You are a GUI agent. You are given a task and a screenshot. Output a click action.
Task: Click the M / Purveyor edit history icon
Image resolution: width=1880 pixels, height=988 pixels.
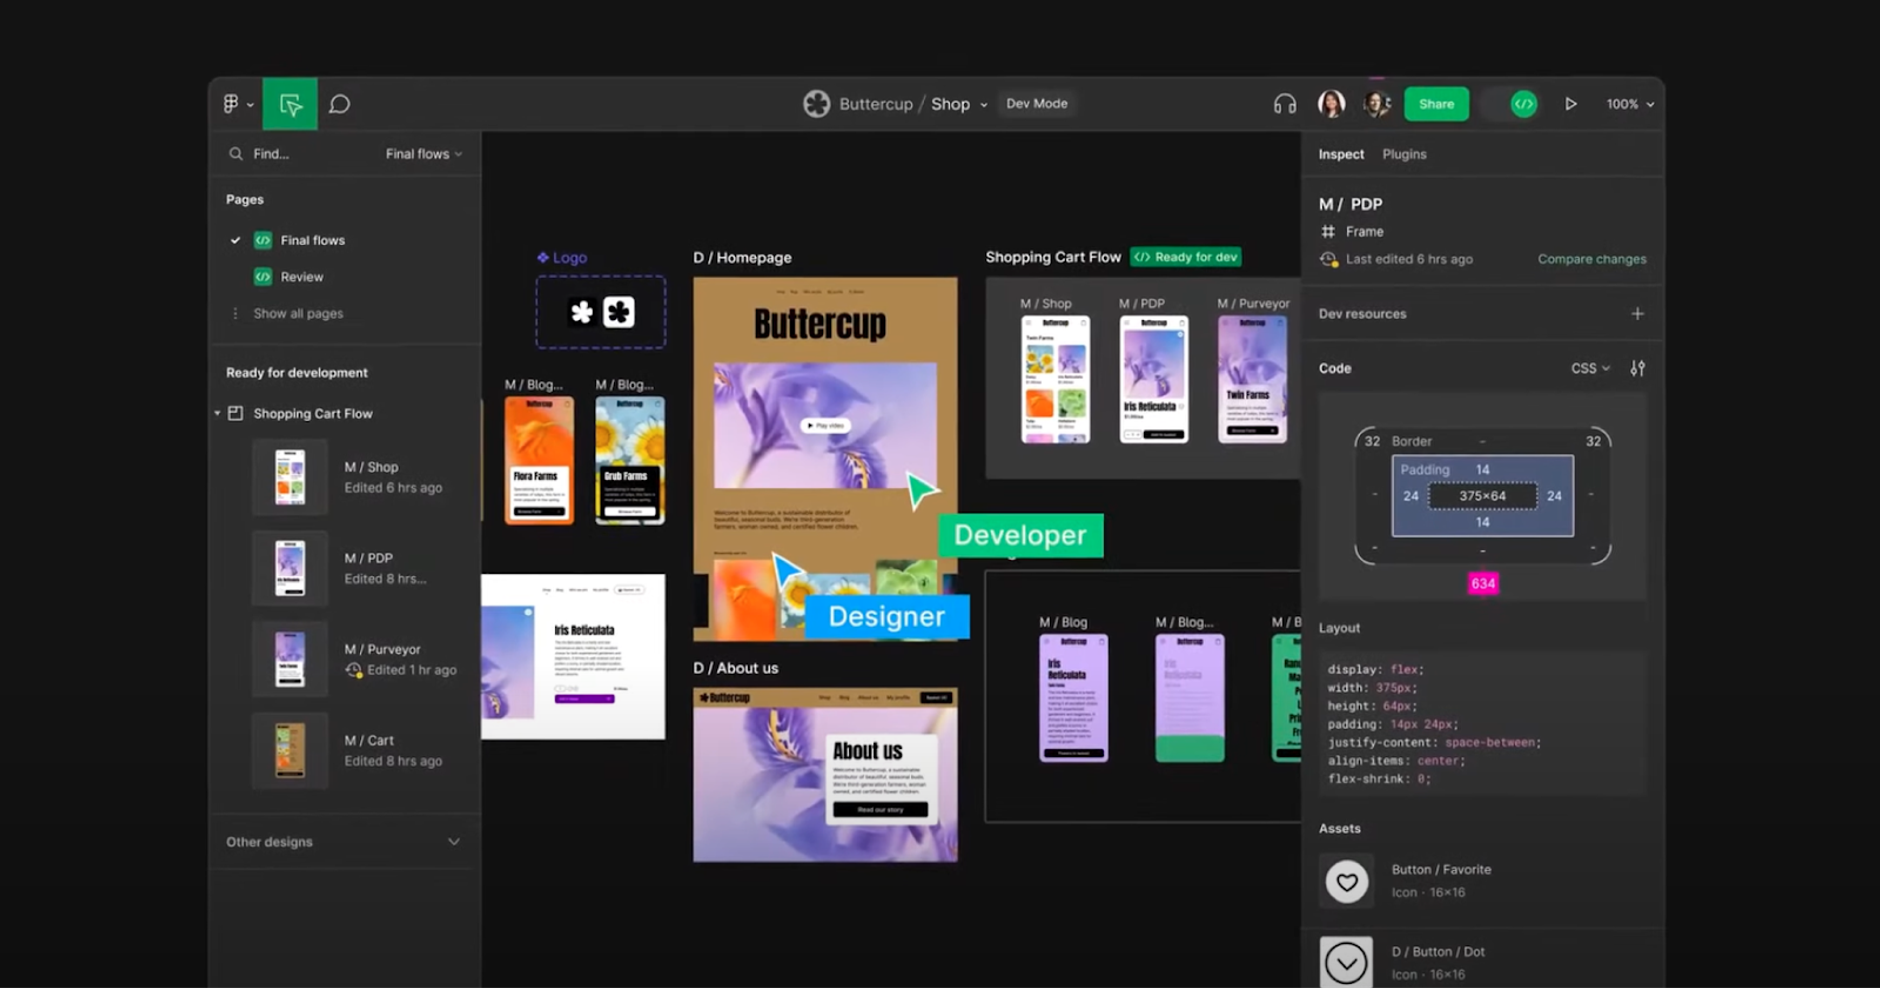click(x=353, y=670)
